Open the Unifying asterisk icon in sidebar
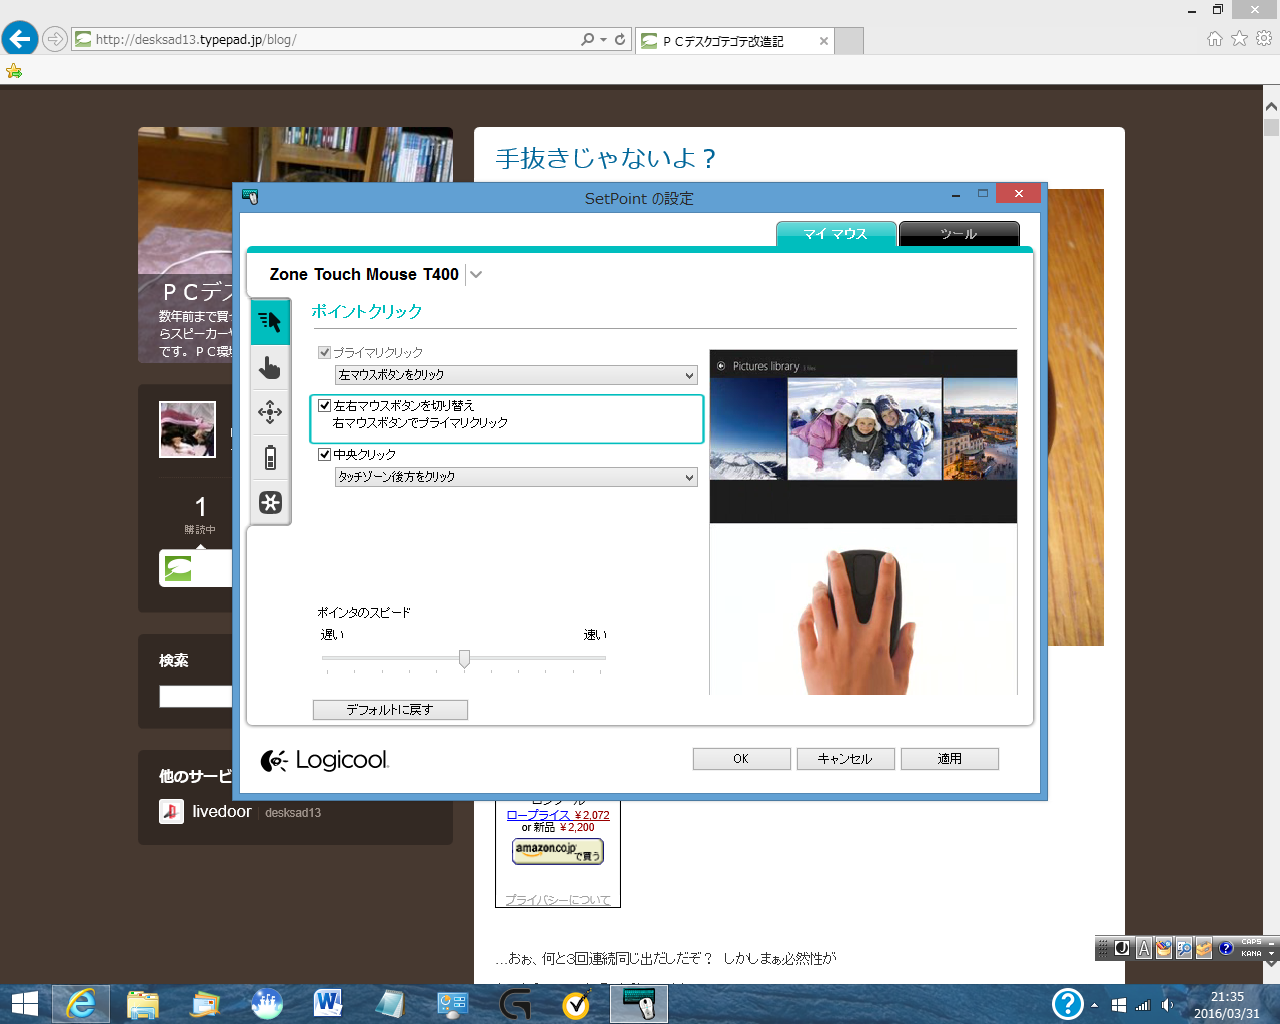This screenshot has height=1024, width=1280. tap(270, 502)
